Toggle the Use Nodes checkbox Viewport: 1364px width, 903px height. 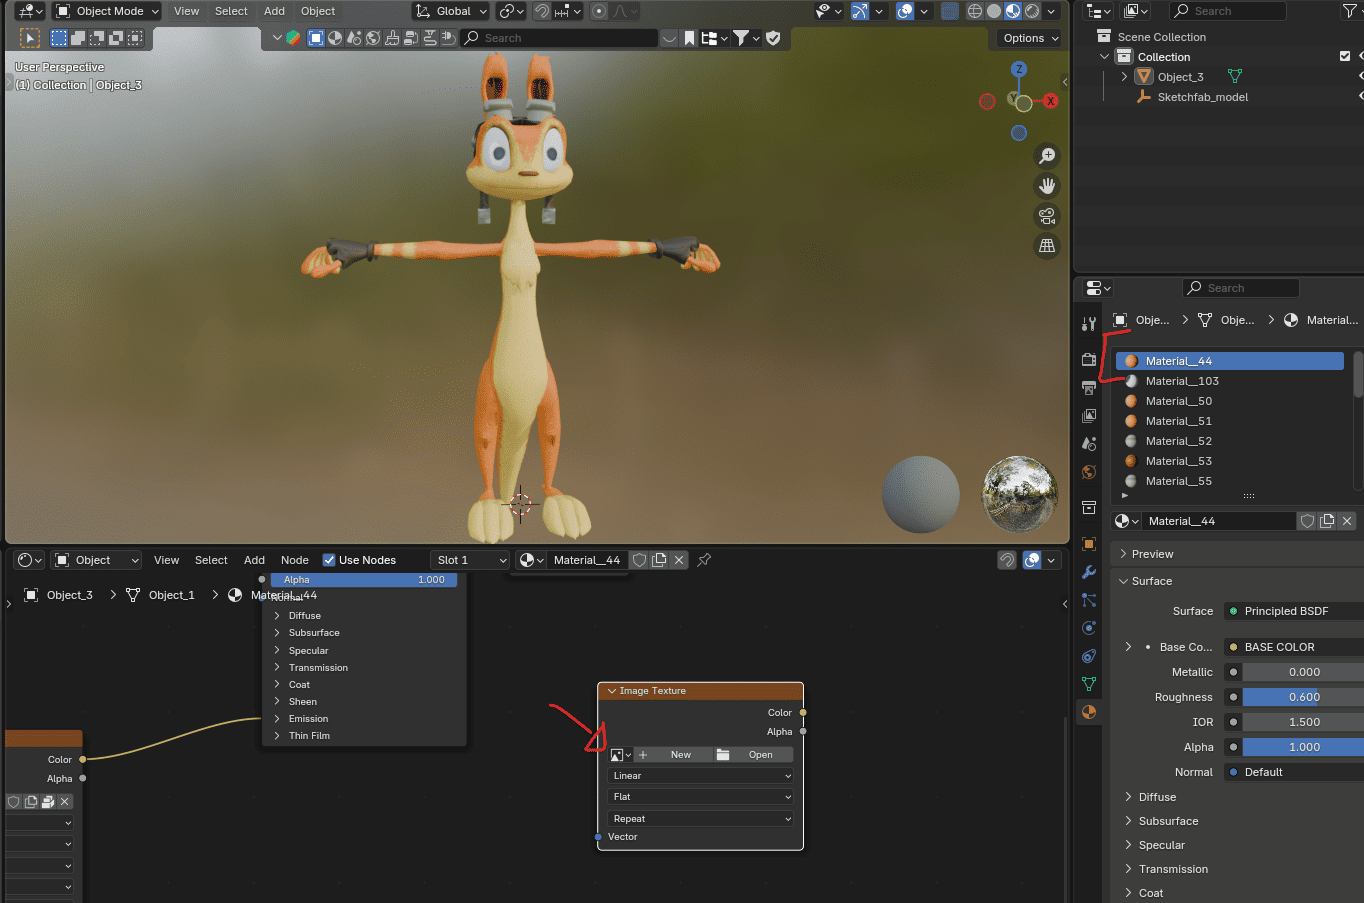click(329, 560)
